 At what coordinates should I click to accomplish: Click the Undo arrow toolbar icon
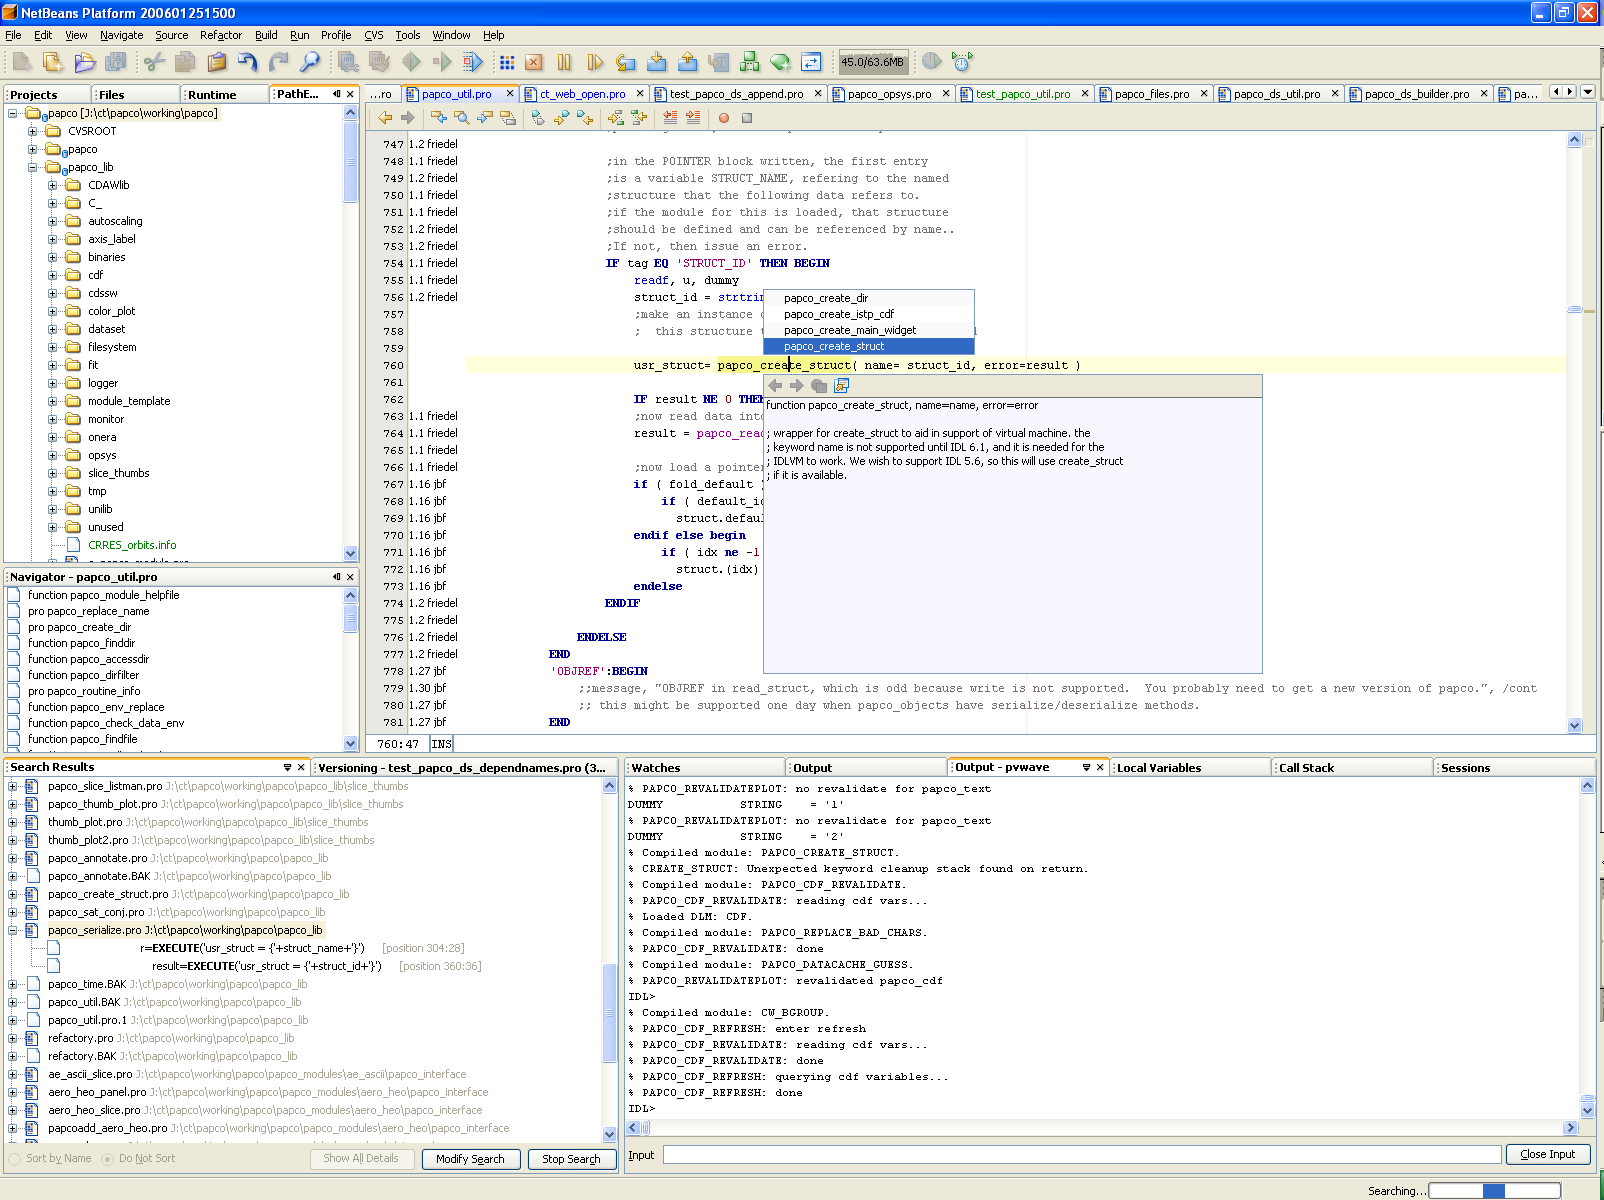coord(247,62)
